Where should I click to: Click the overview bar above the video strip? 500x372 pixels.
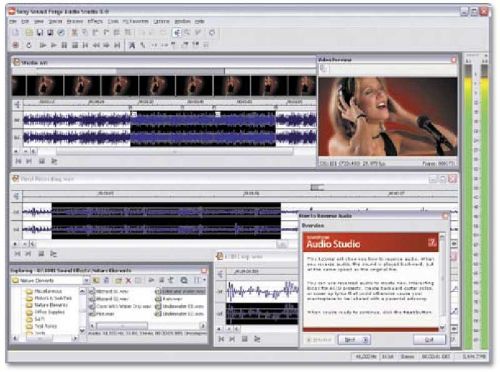[x=164, y=71]
